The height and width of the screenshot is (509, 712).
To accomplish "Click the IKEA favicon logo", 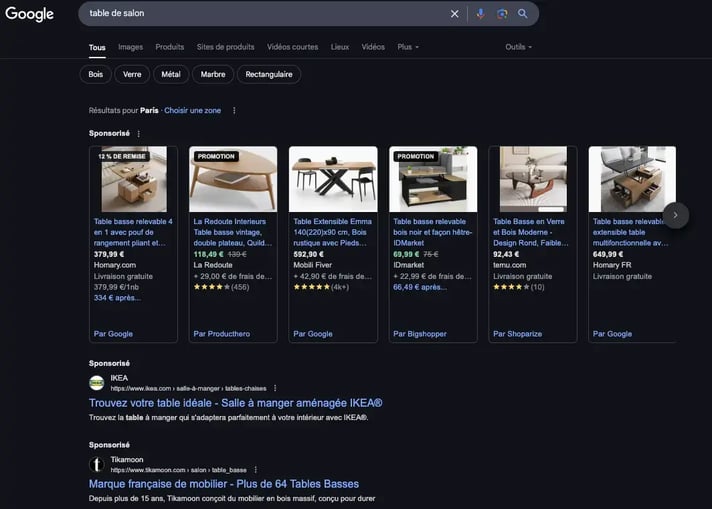I will [96, 383].
